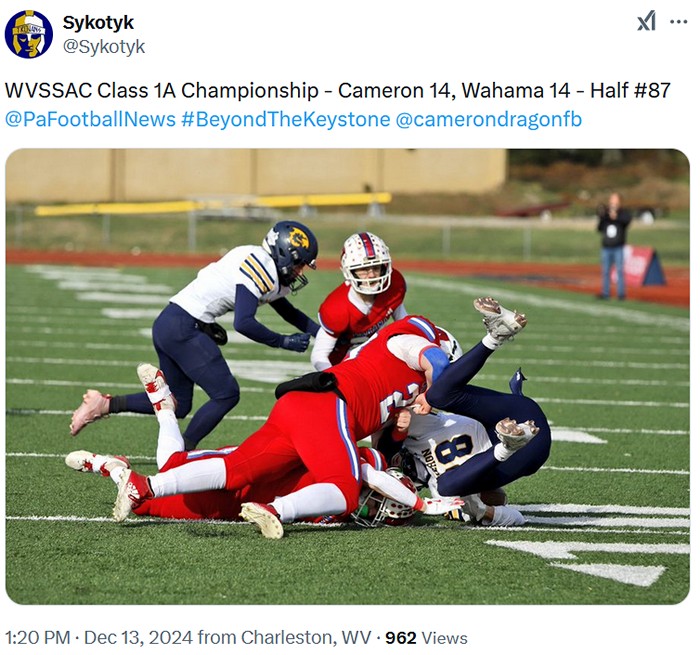Click the 962 Views counter

426,638
